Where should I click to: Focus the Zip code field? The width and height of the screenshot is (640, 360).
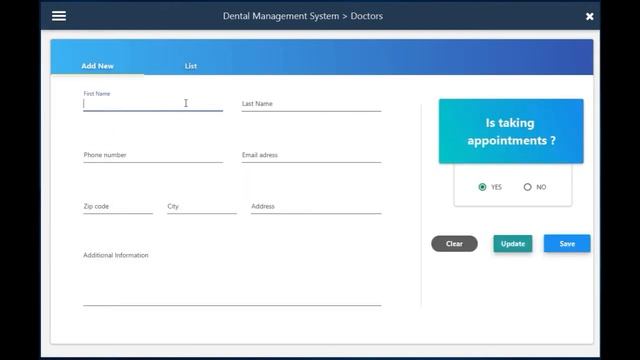[x=118, y=207]
